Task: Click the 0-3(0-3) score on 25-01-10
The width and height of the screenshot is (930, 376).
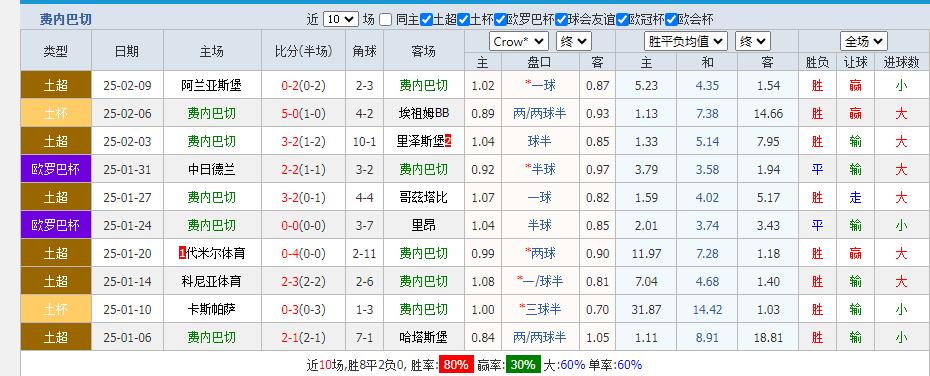Action: pyautogui.click(x=303, y=309)
